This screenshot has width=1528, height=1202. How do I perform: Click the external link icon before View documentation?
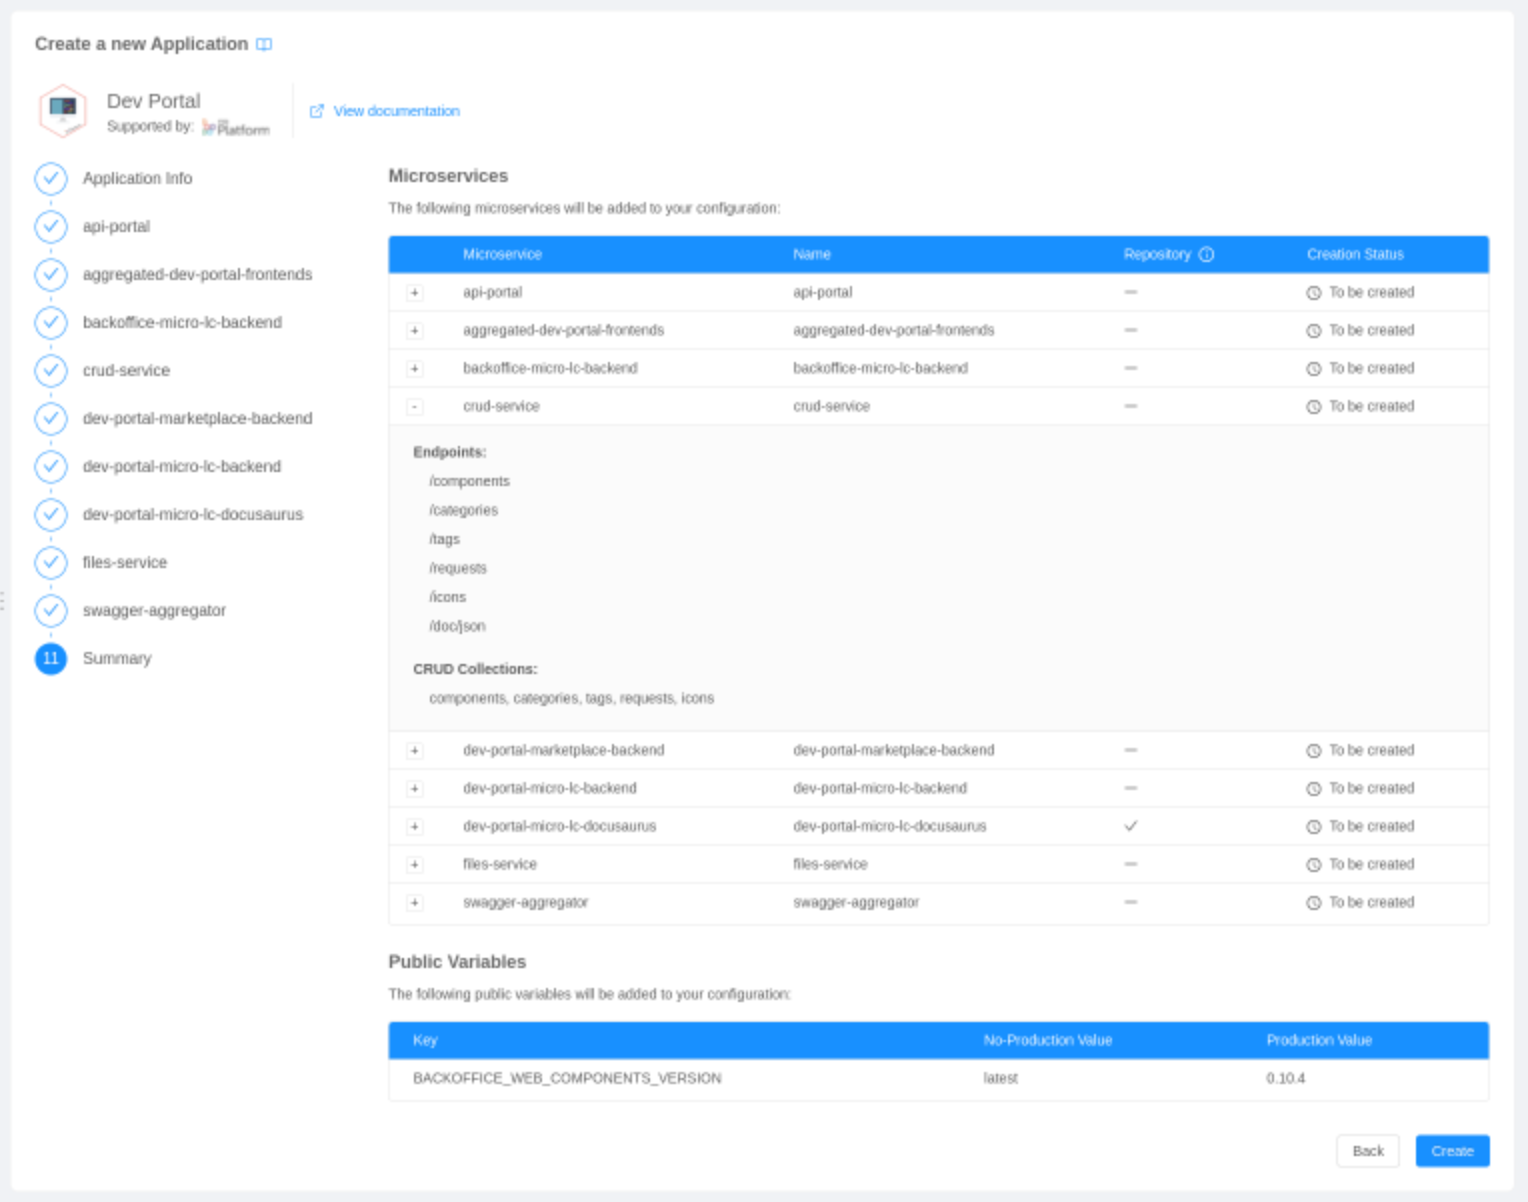point(318,111)
